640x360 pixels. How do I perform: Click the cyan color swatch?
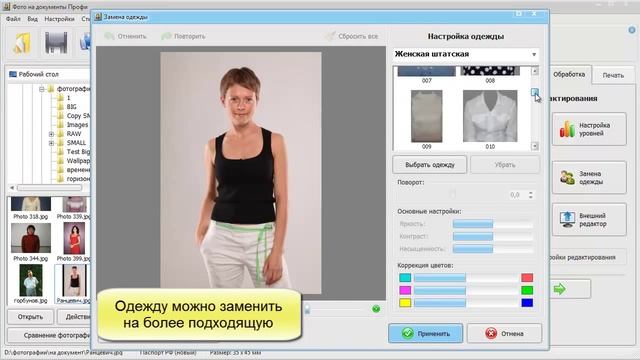coord(405,278)
